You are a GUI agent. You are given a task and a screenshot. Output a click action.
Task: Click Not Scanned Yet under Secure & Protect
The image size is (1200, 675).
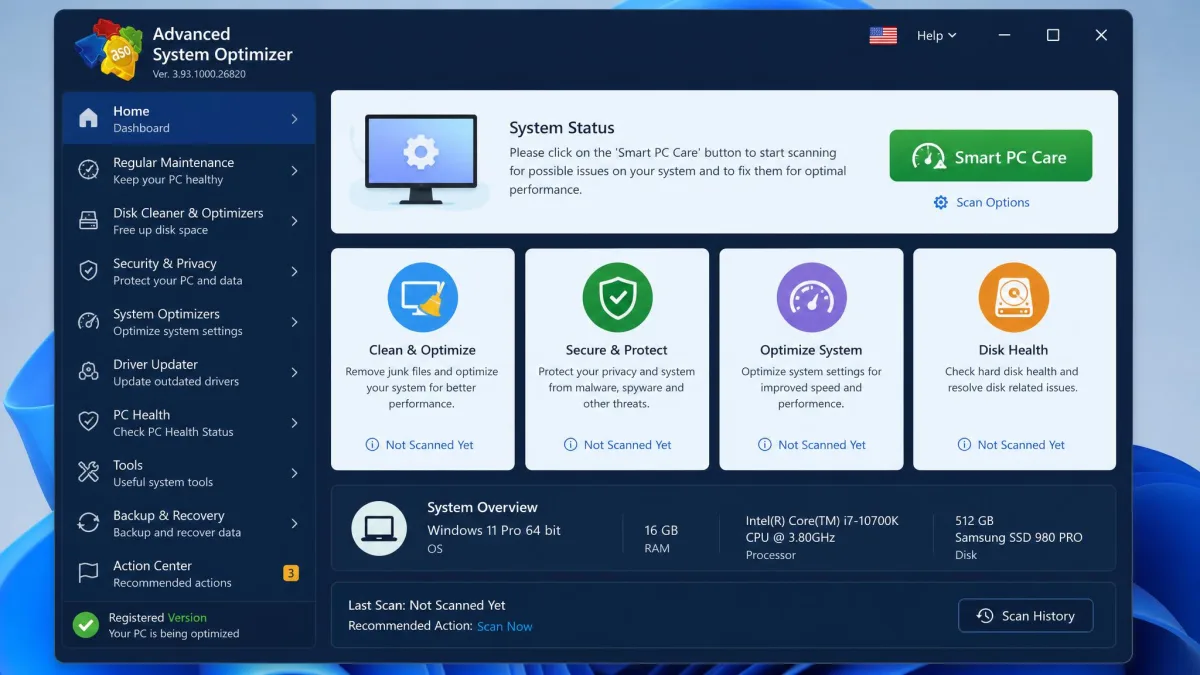[x=627, y=445]
